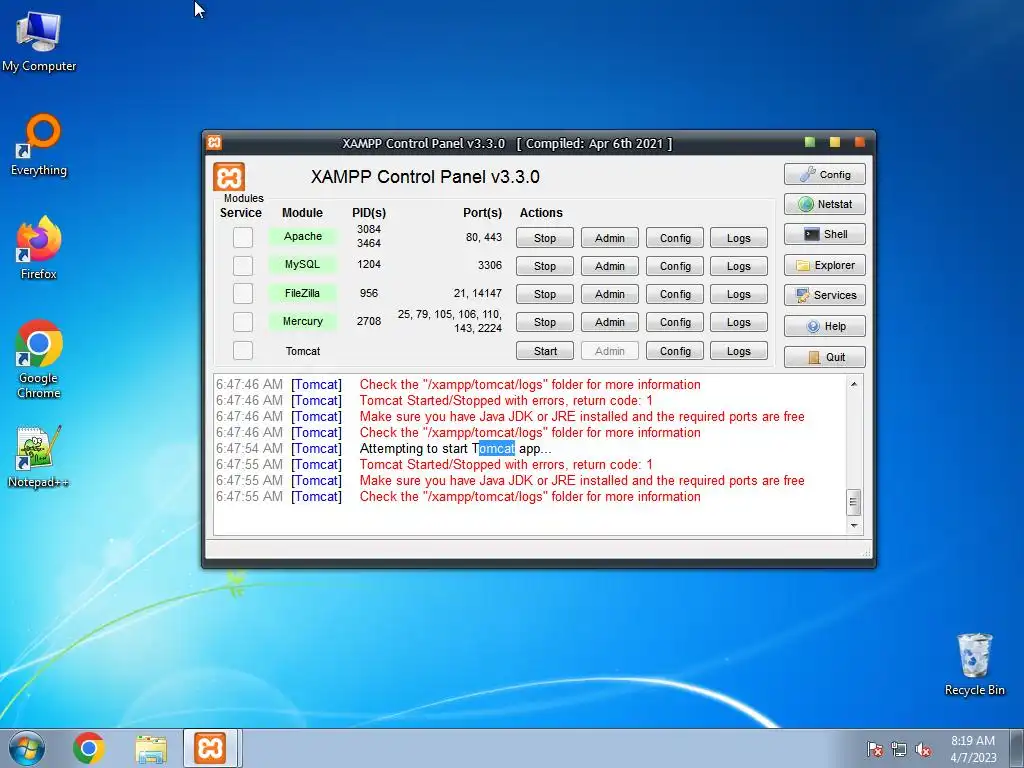Open Mercury Logs menu
Viewport: 1024px width, 768px height.
click(739, 322)
